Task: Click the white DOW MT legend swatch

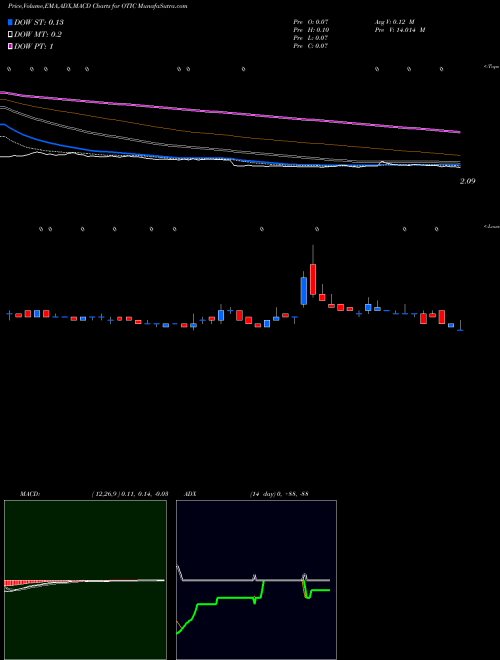Action: click(x=10, y=35)
